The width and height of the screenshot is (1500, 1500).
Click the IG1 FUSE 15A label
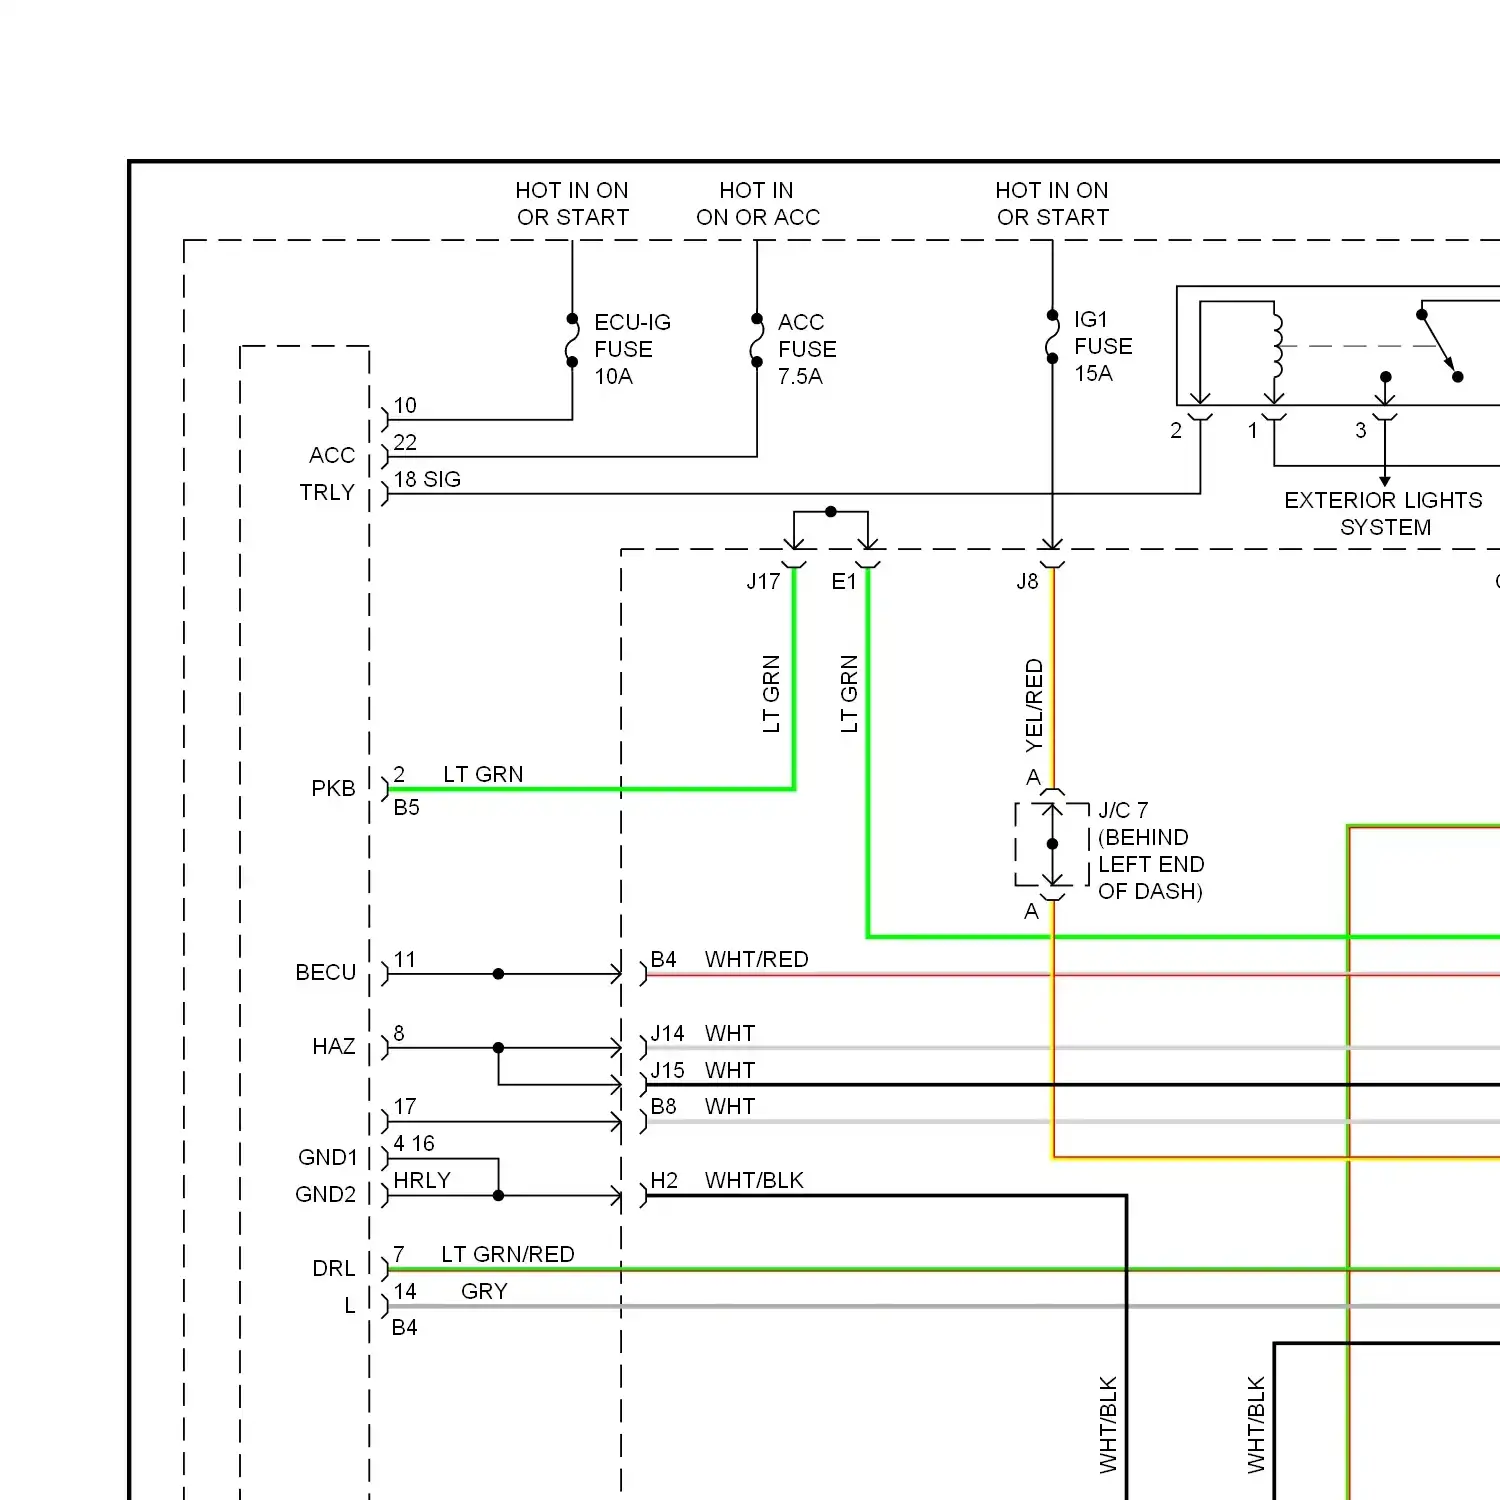(1103, 346)
